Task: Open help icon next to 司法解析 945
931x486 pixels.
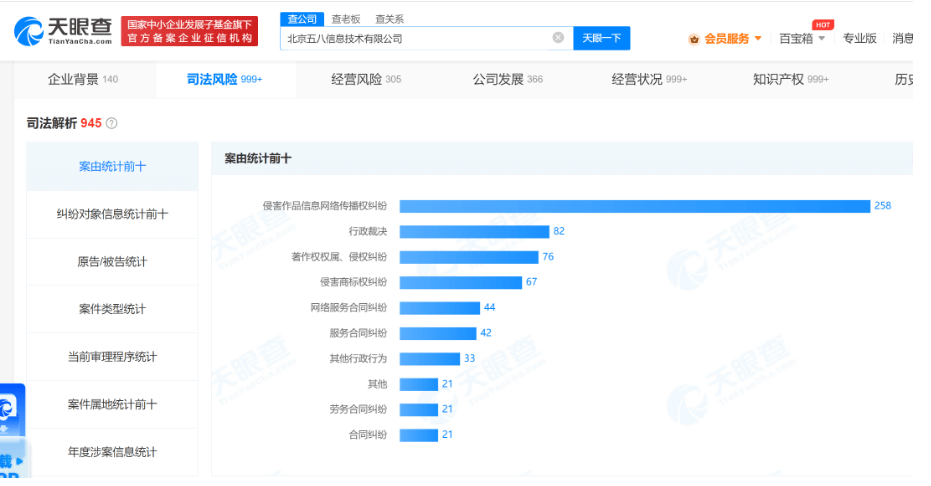Action: coord(112,123)
